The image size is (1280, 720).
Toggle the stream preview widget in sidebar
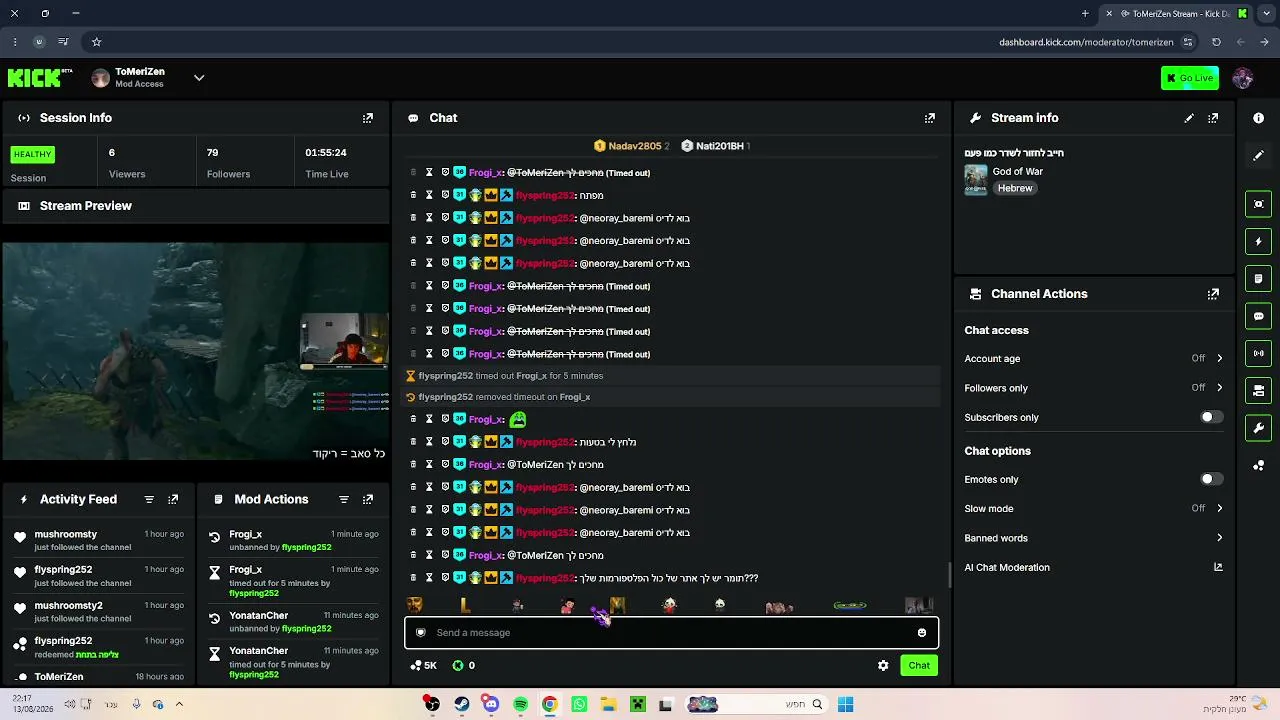pos(1259,204)
